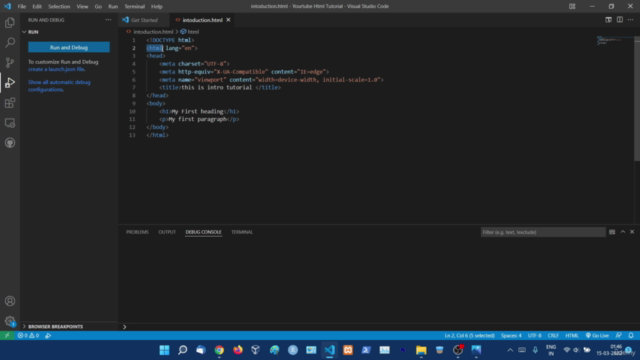
Task: Customize layout icon in title bar
Action: point(572,6)
